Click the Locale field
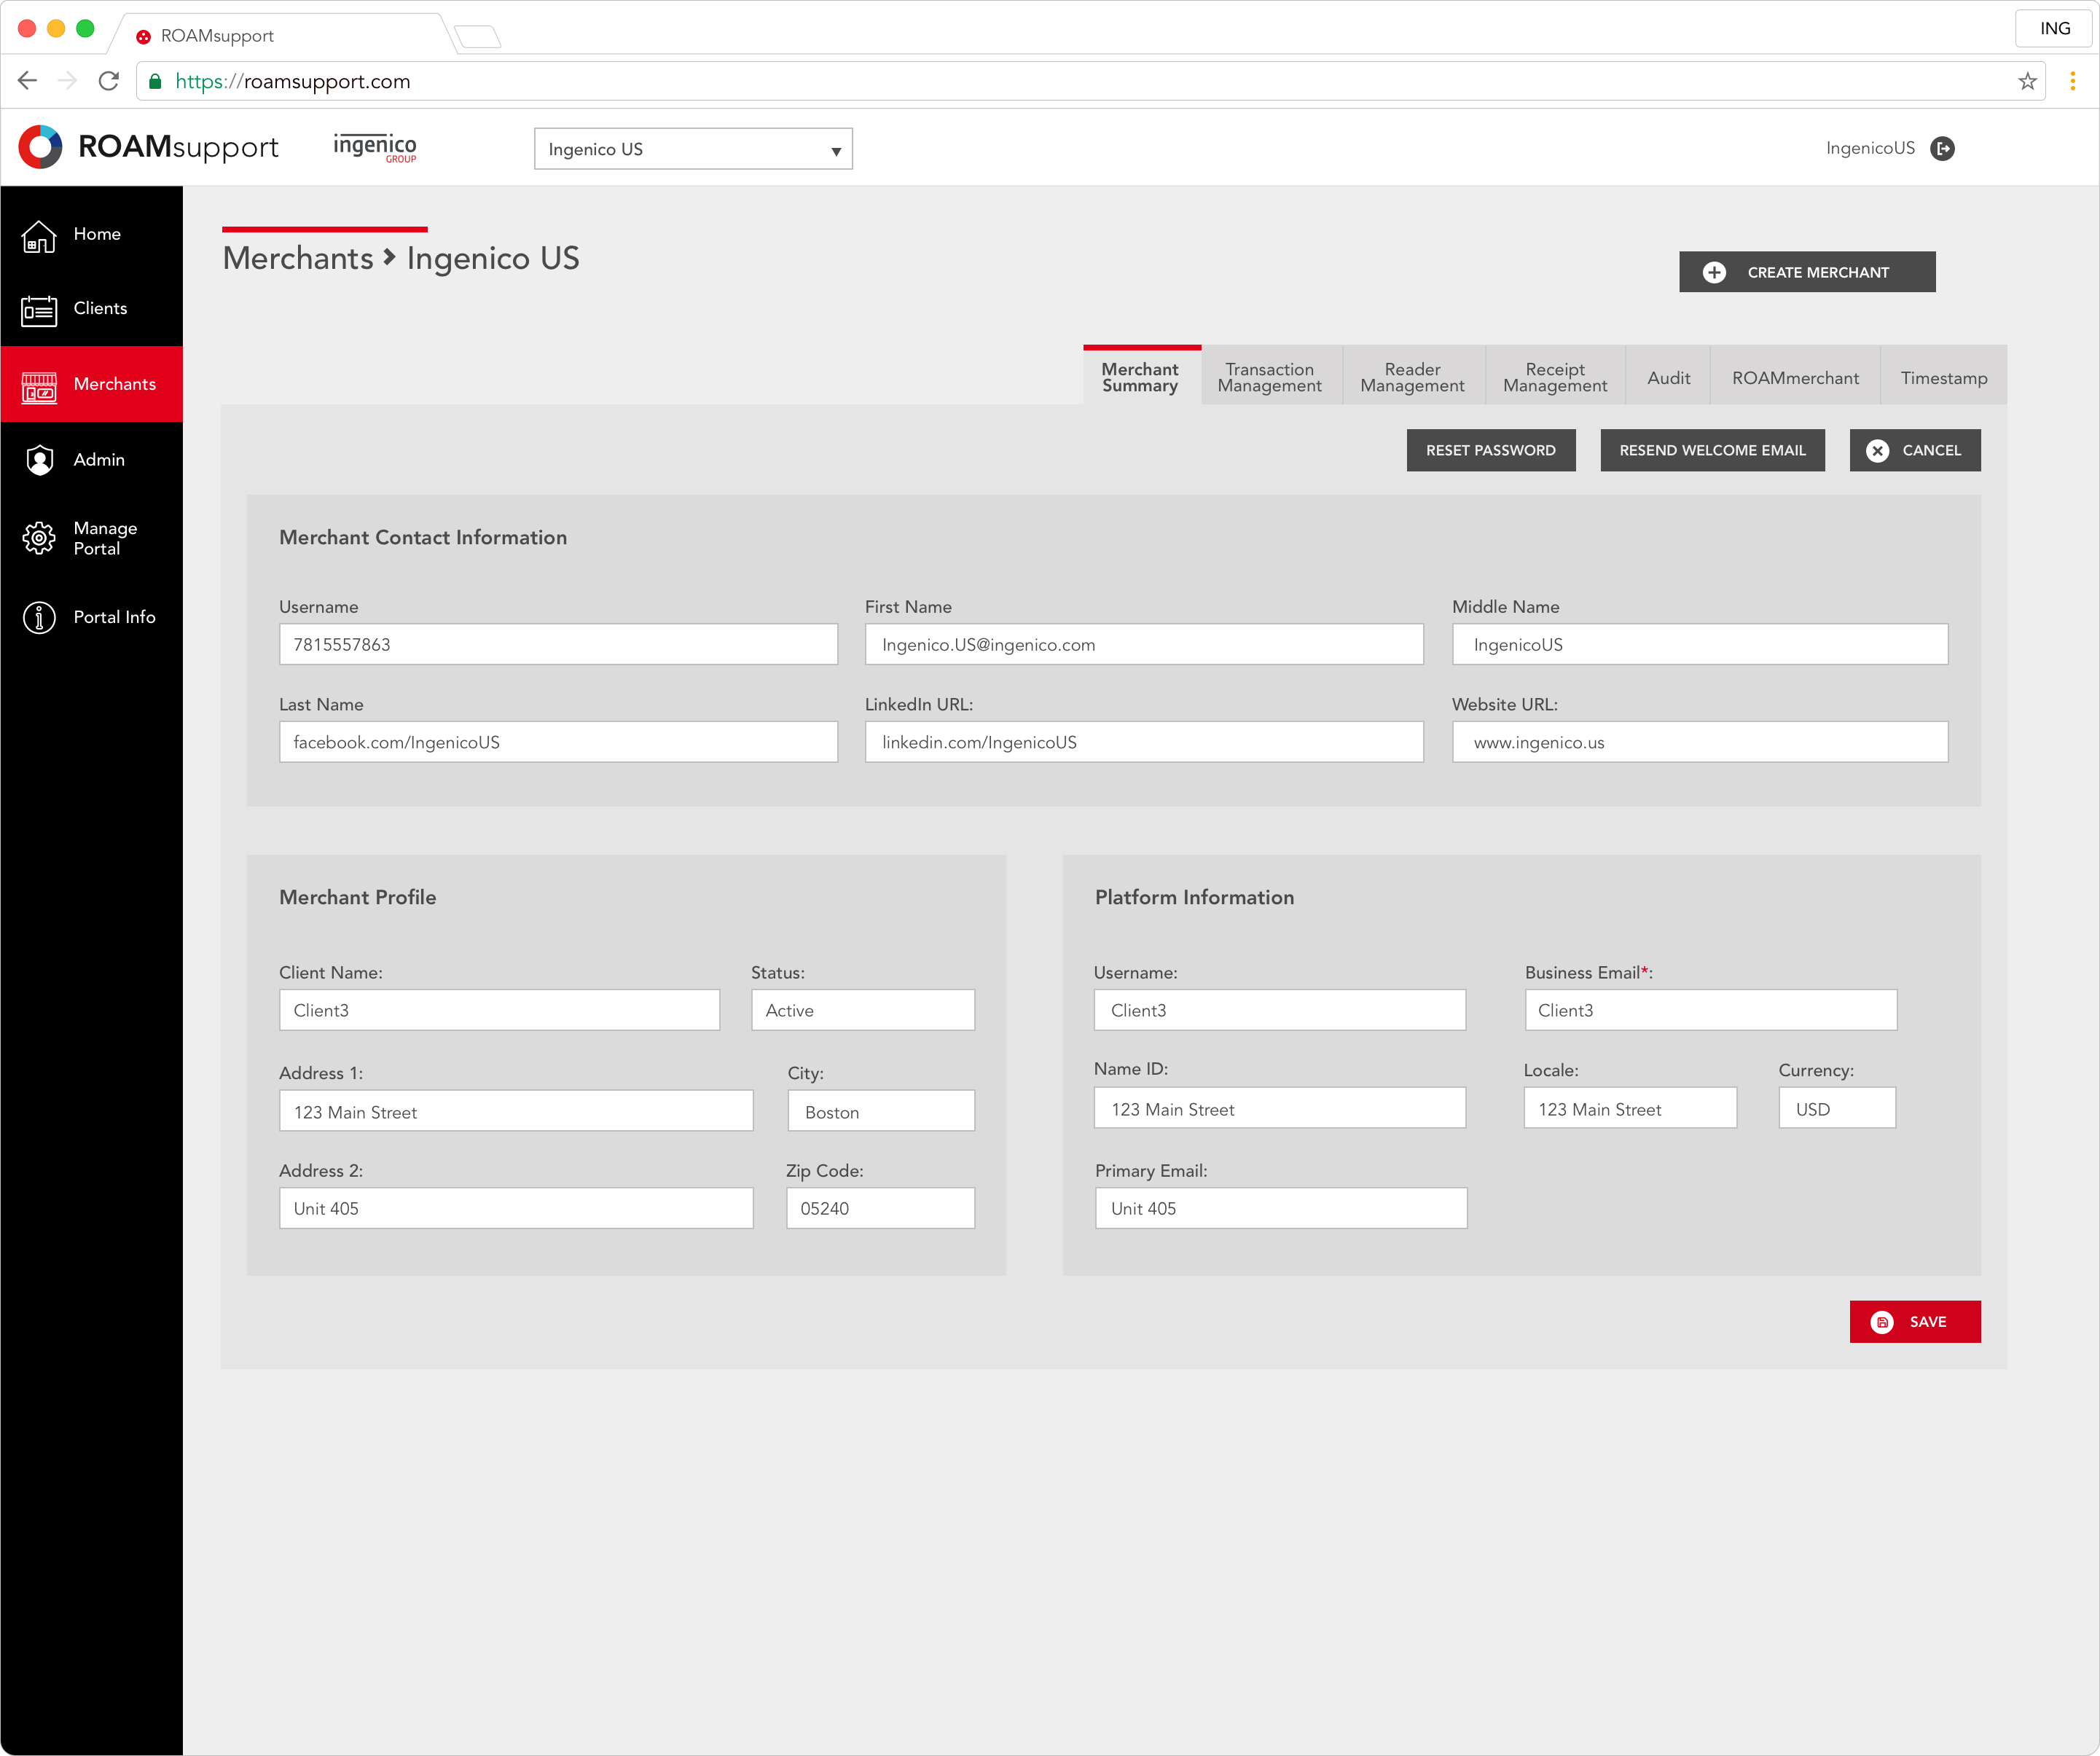 point(1630,1109)
